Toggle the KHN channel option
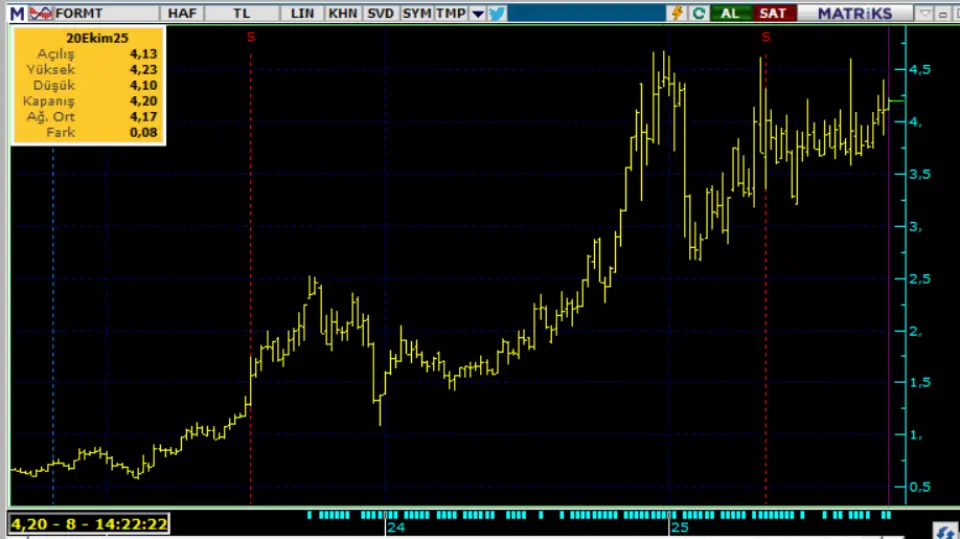960x539 pixels. point(342,13)
